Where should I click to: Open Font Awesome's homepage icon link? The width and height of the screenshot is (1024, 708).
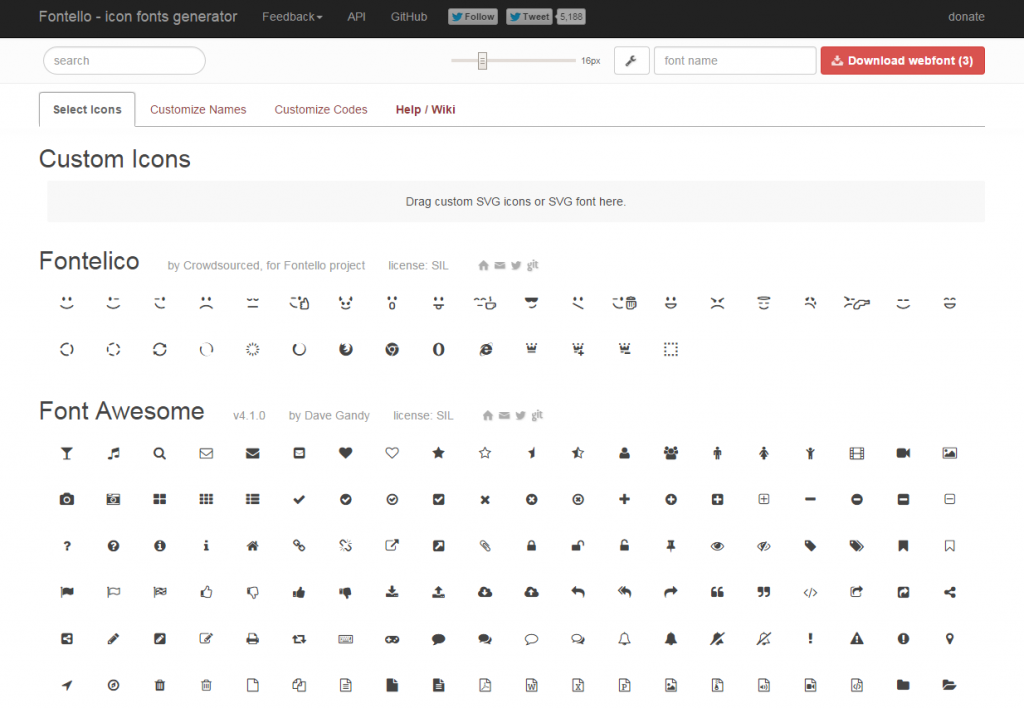coord(487,415)
